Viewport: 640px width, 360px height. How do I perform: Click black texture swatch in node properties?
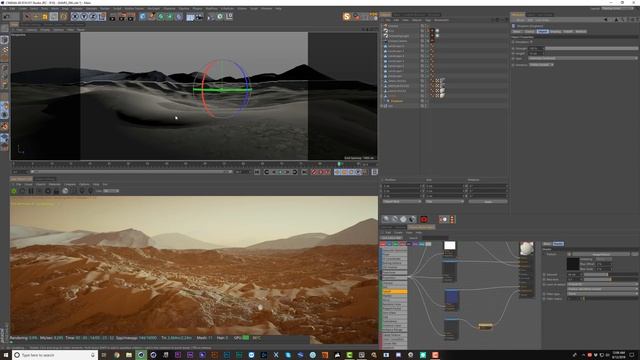(x=573, y=264)
